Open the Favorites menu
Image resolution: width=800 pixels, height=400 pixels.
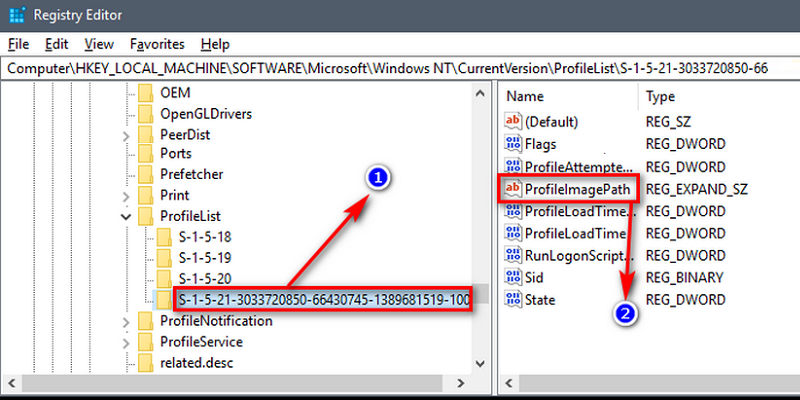point(157,44)
